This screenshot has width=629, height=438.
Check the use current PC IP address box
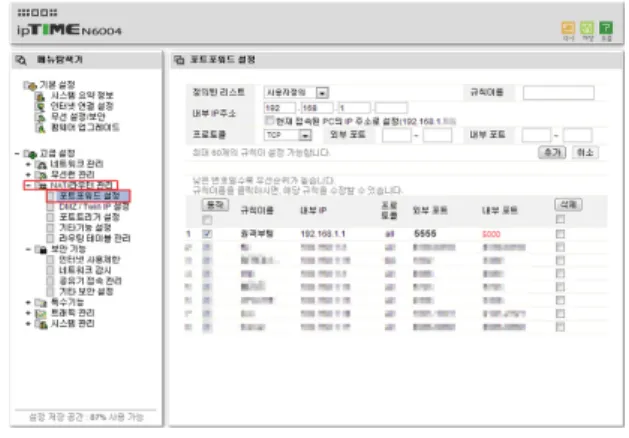[269, 120]
